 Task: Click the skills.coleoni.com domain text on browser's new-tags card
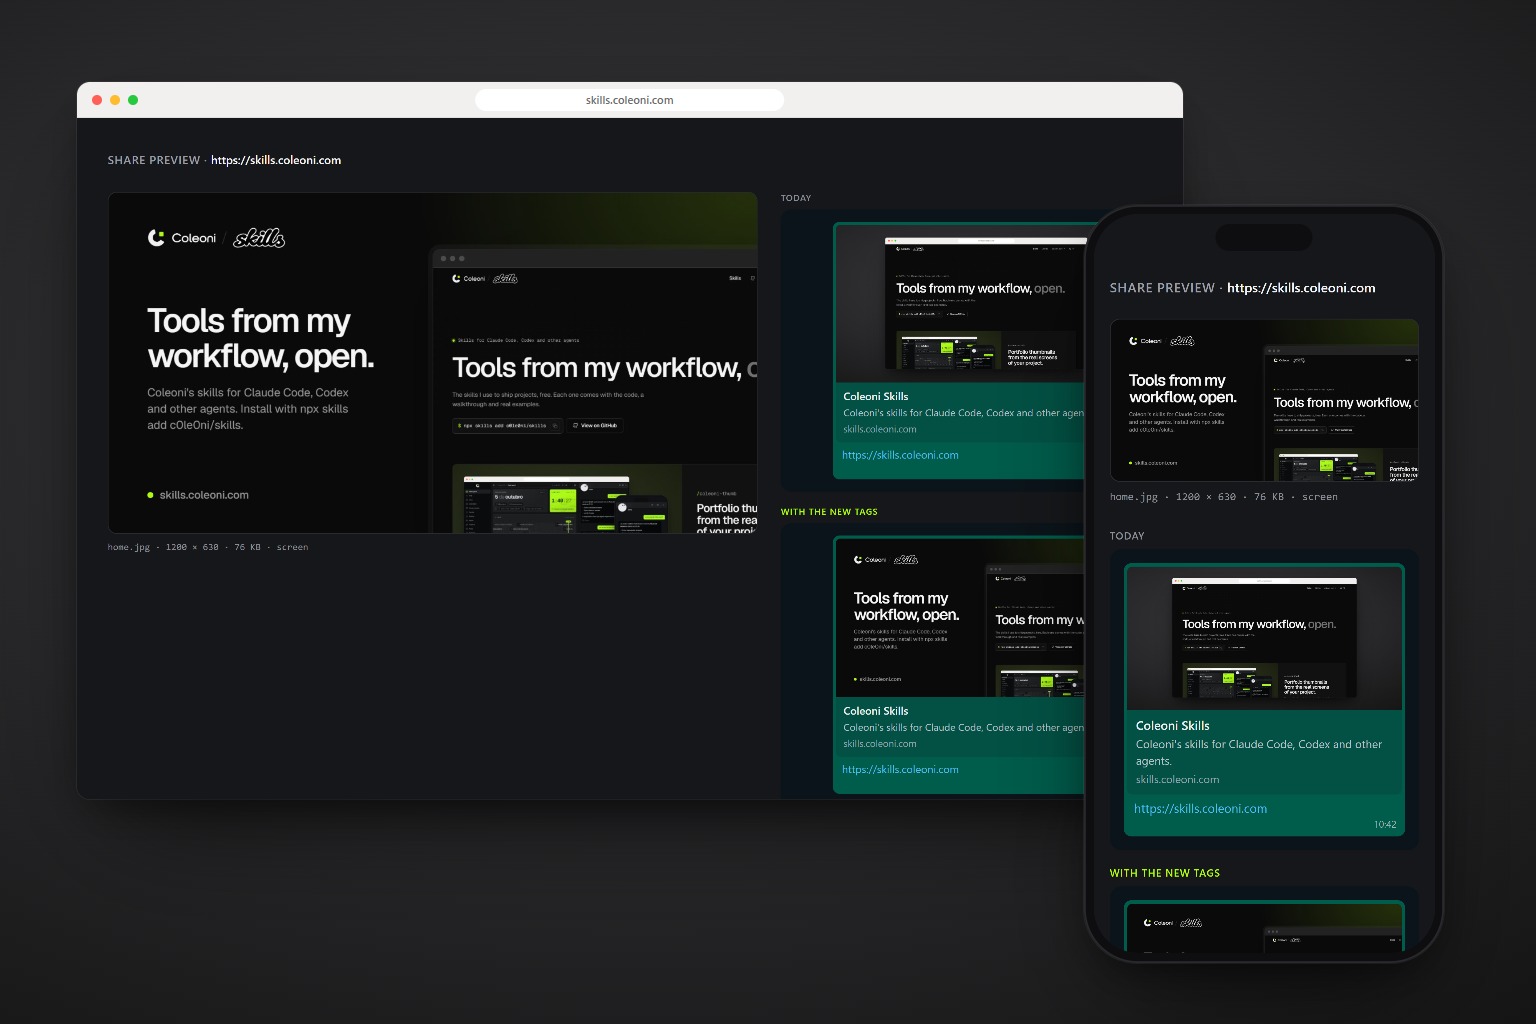tap(880, 744)
